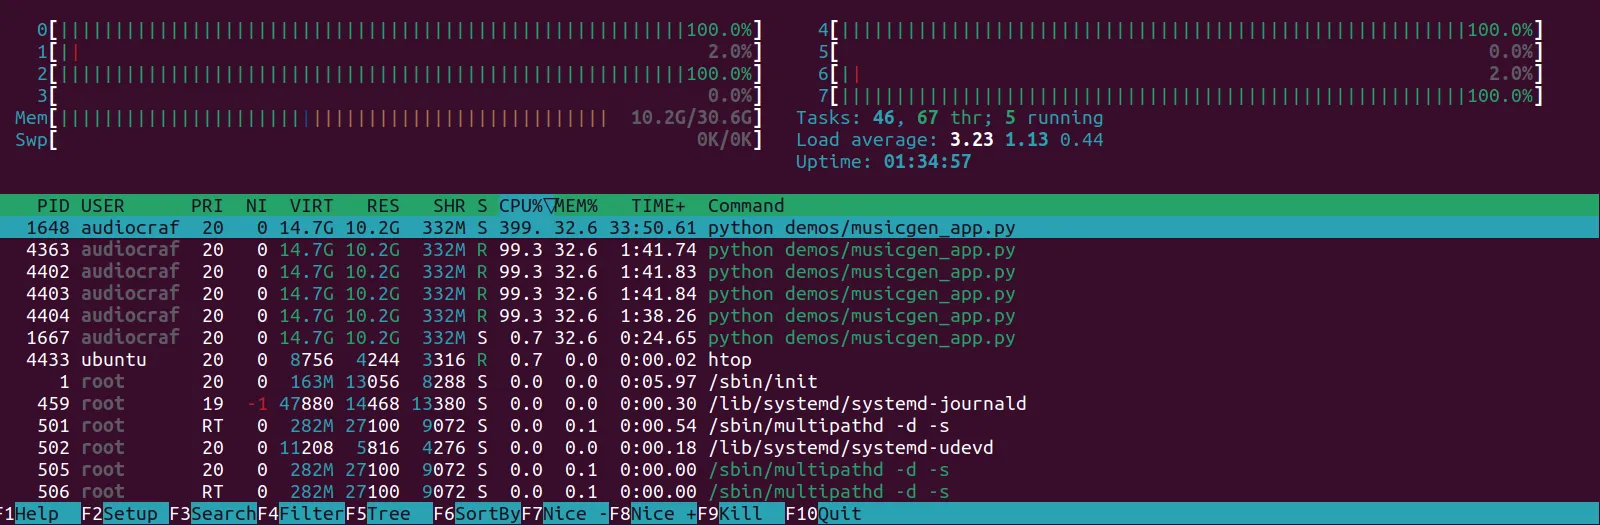This screenshot has height=525, width=1600.
Task: Click the -1 nice value
Action: (x=257, y=404)
